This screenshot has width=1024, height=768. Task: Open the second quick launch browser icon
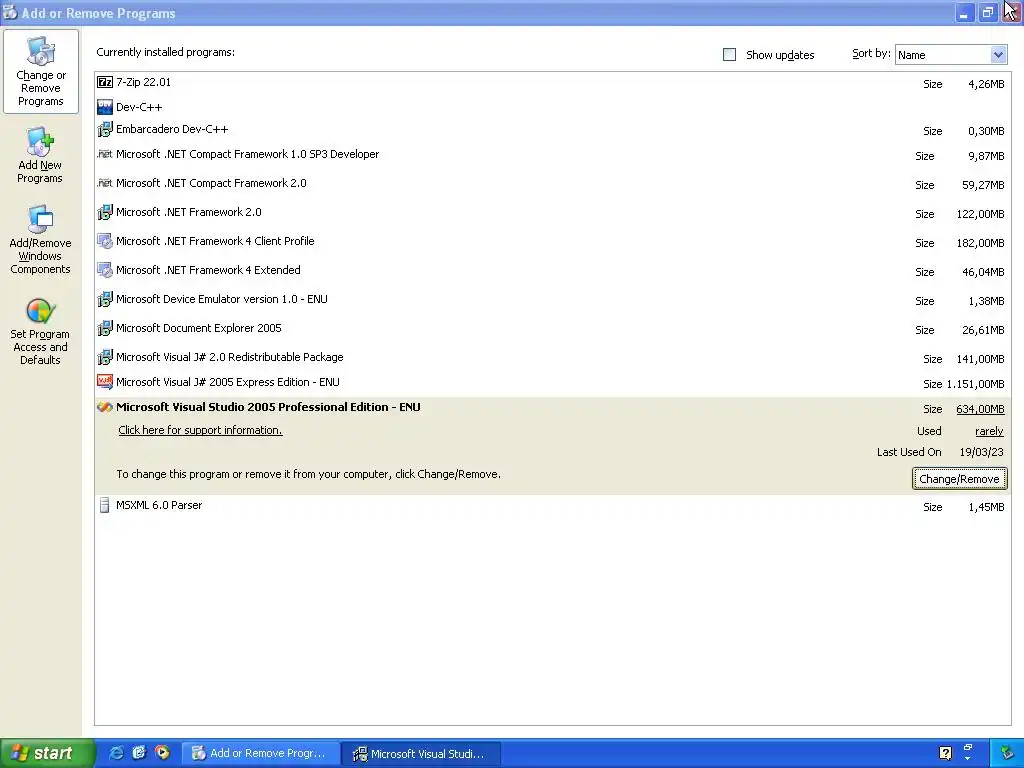tap(139, 753)
